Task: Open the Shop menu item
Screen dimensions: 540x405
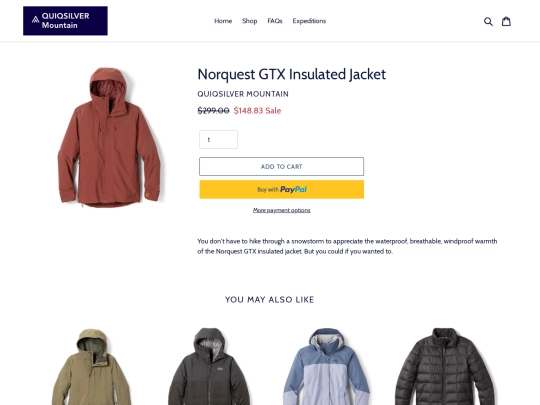Action: tap(250, 21)
